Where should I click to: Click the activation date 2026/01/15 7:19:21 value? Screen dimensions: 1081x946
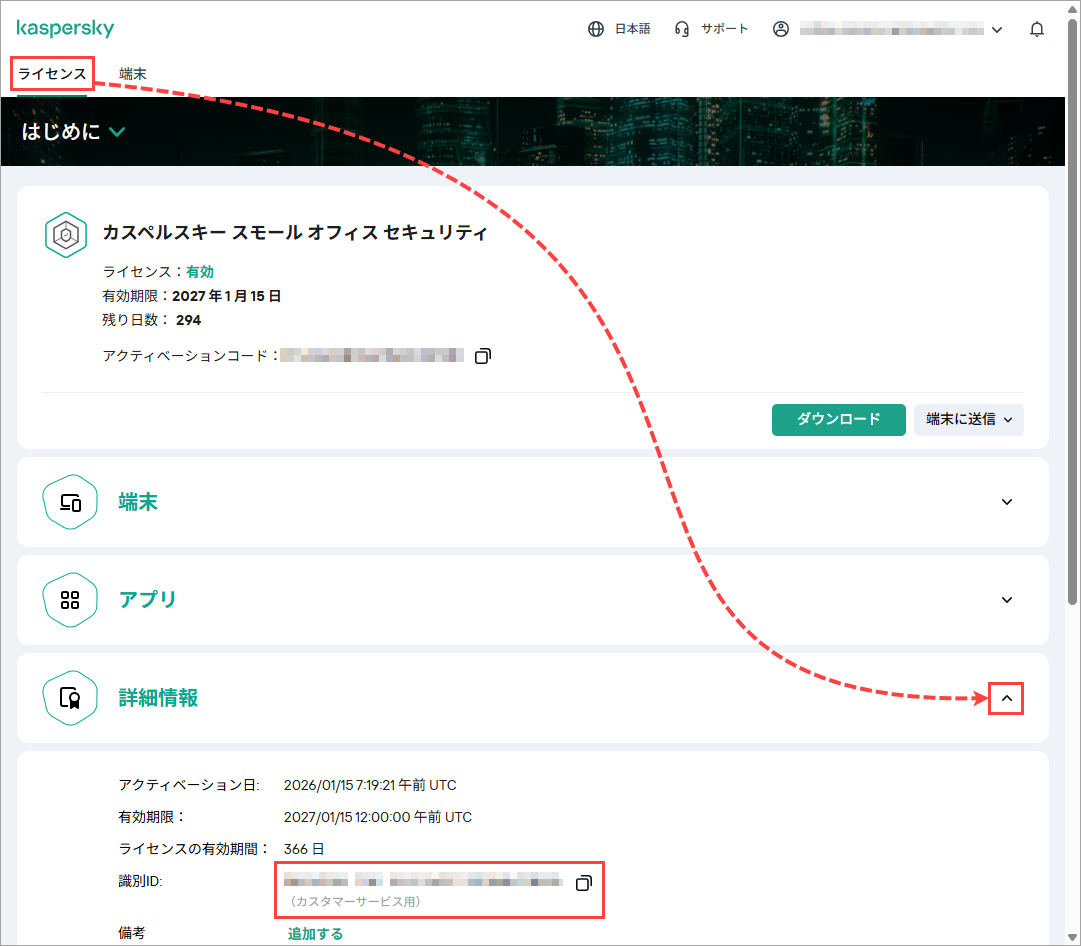tap(370, 785)
